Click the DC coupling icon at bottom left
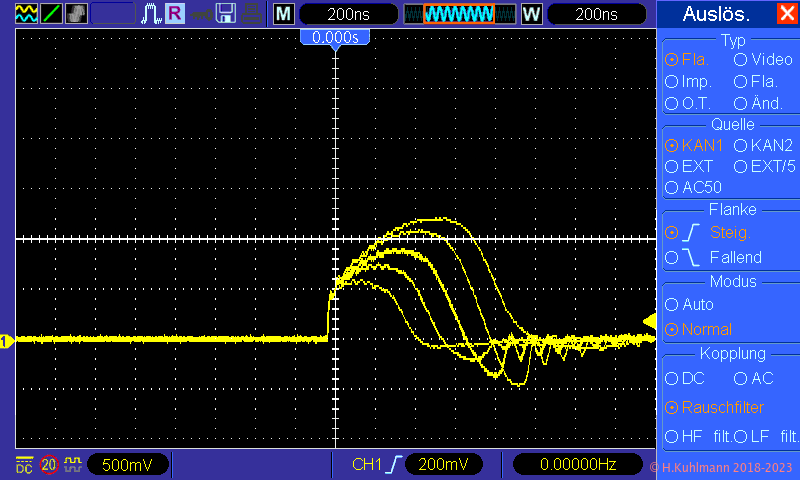The height and width of the screenshot is (480, 800). pyautogui.click(x=24, y=465)
